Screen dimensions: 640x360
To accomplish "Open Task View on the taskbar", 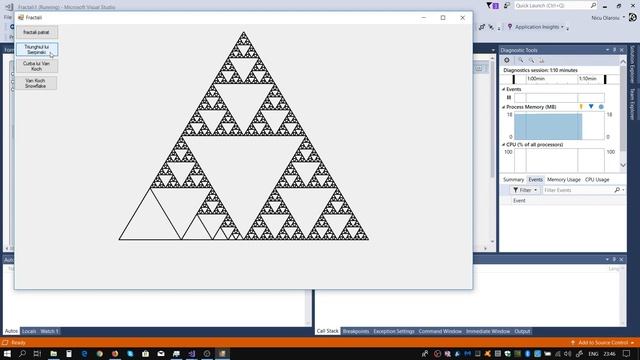I will click(x=37, y=353).
